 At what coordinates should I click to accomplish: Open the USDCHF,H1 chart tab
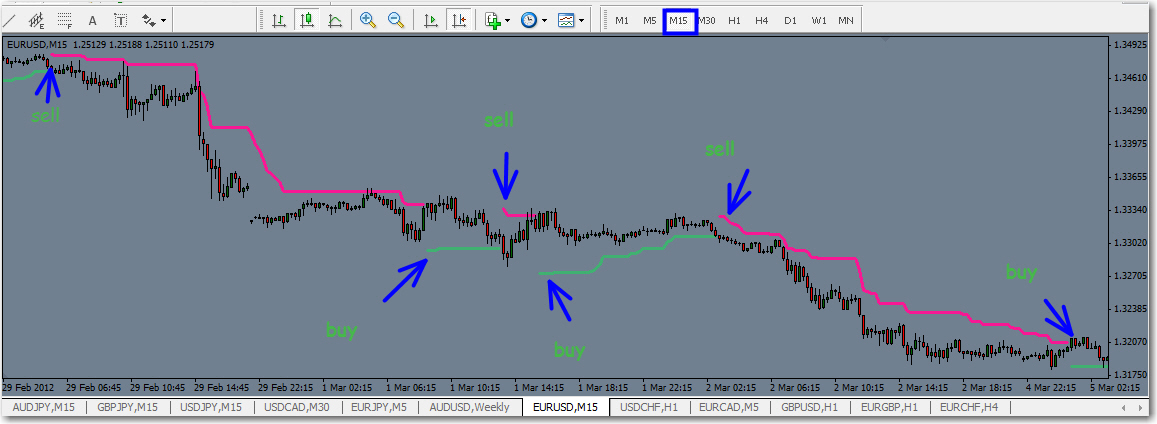[650, 406]
